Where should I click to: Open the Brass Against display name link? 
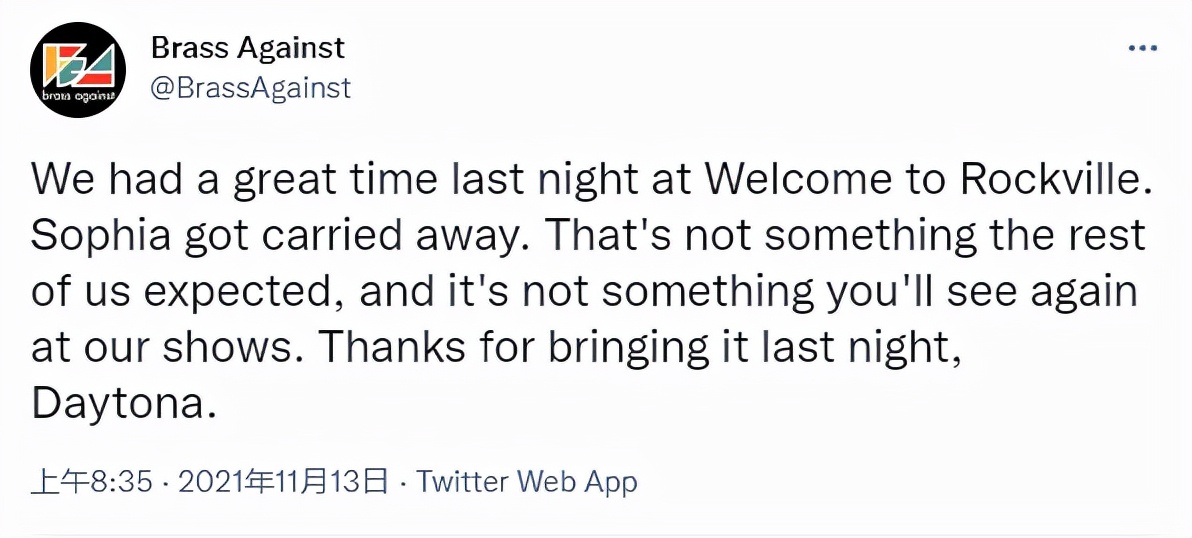[x=248, y=49]
